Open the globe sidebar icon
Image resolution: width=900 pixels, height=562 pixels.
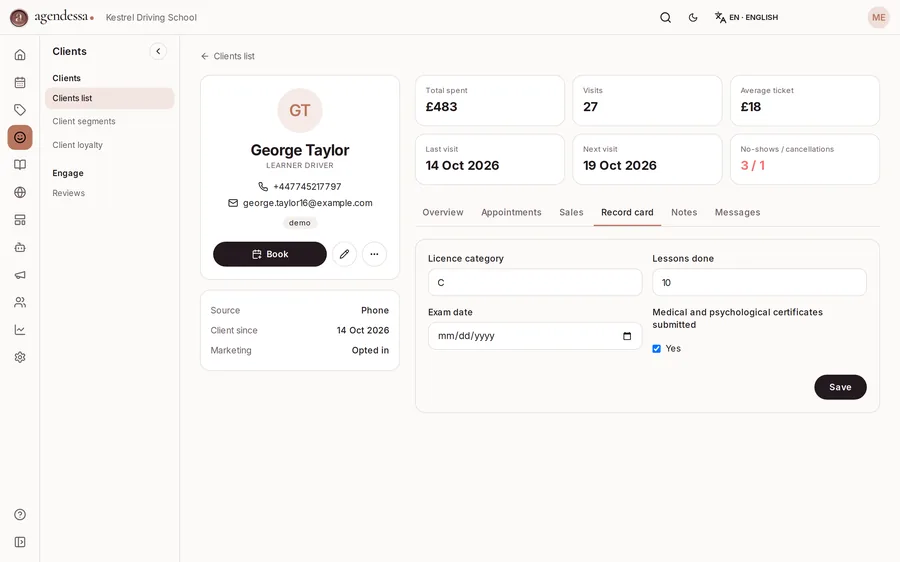click(20, 192)
